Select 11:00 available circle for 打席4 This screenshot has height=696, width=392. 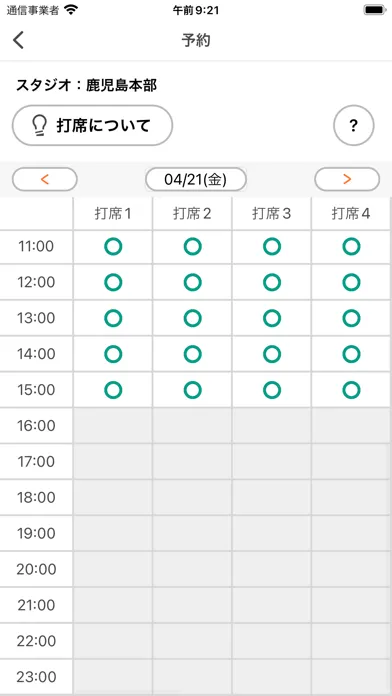tap(351, 246)
